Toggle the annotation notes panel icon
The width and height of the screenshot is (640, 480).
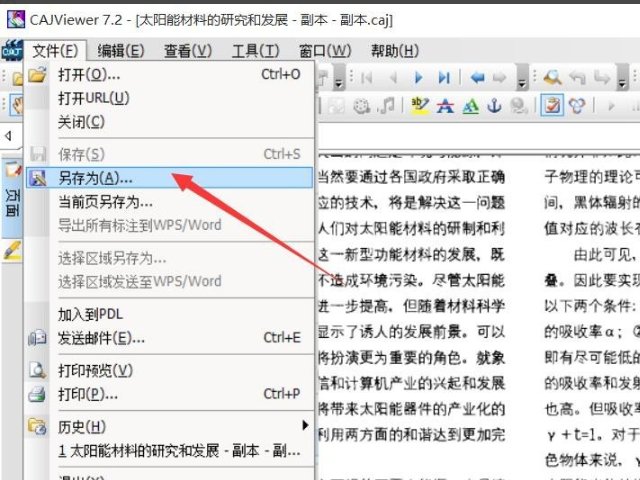(552, 106)
